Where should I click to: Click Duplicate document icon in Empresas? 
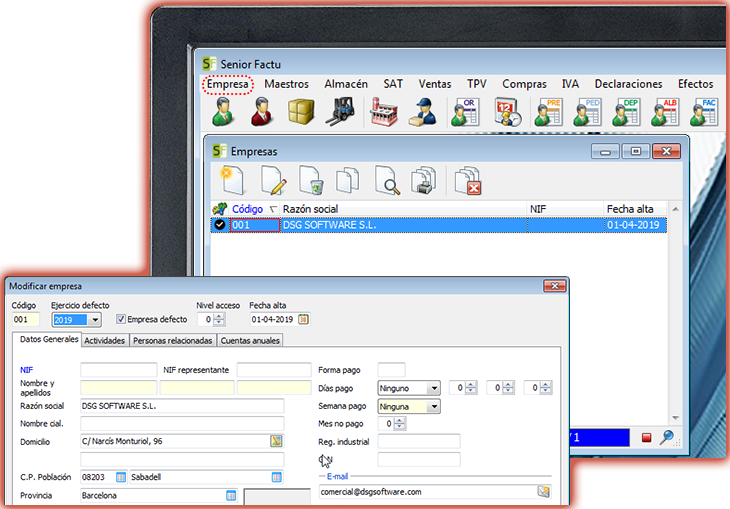347,180
